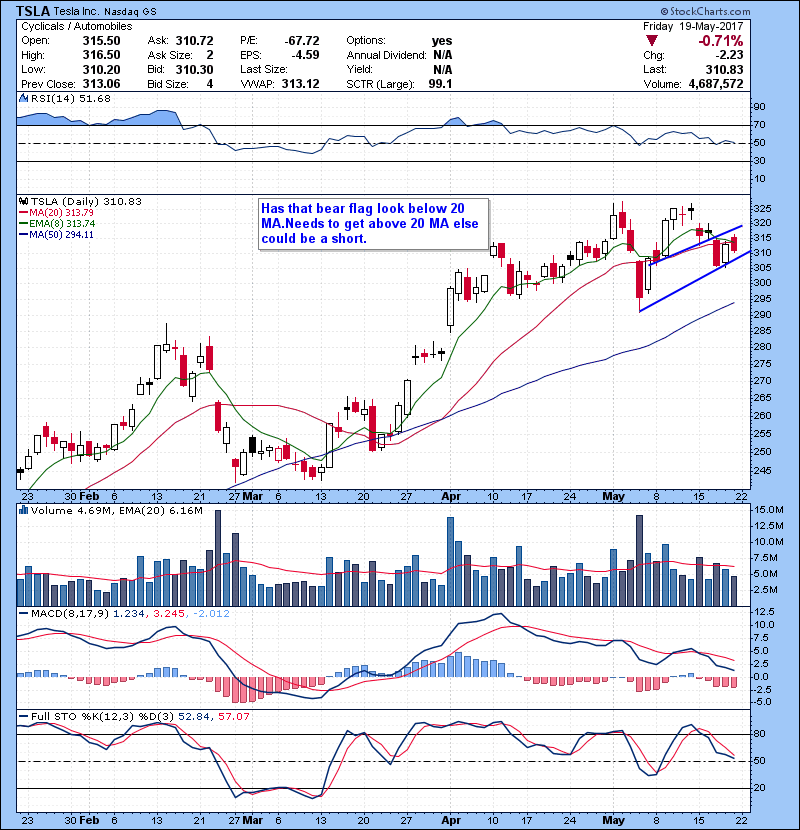Screen dimensions: 800x830
Task: Select the SCTR (Large) value 99.1
Action: click(x=442, y=84)
